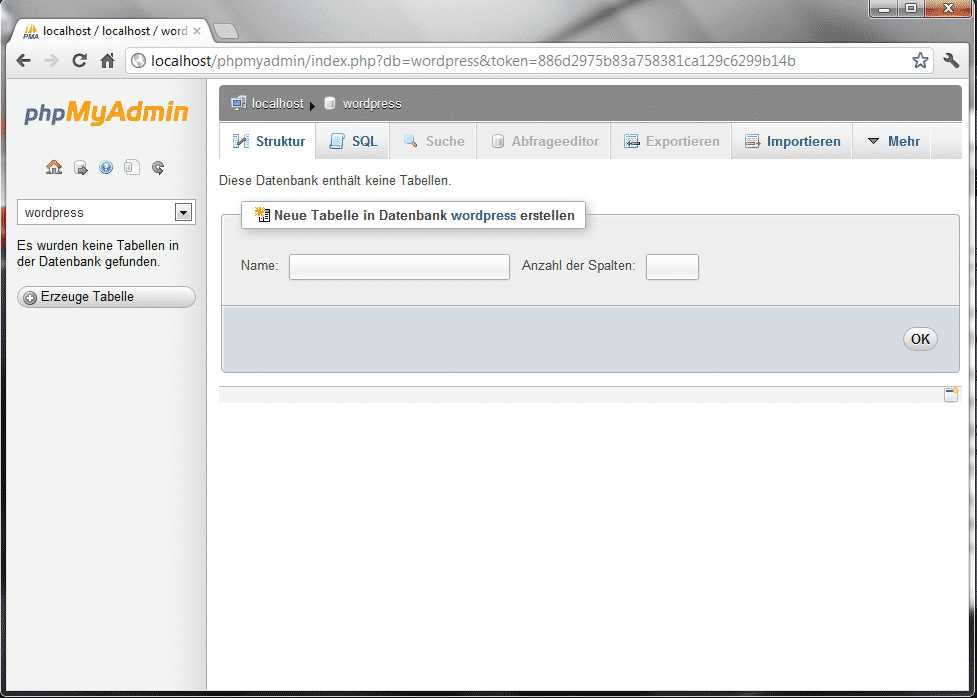Image resolution: width=977 pixels, height=698 pixels.
Task: Expand the wordpress database dropdown
Action: click(x=183, y=213)
